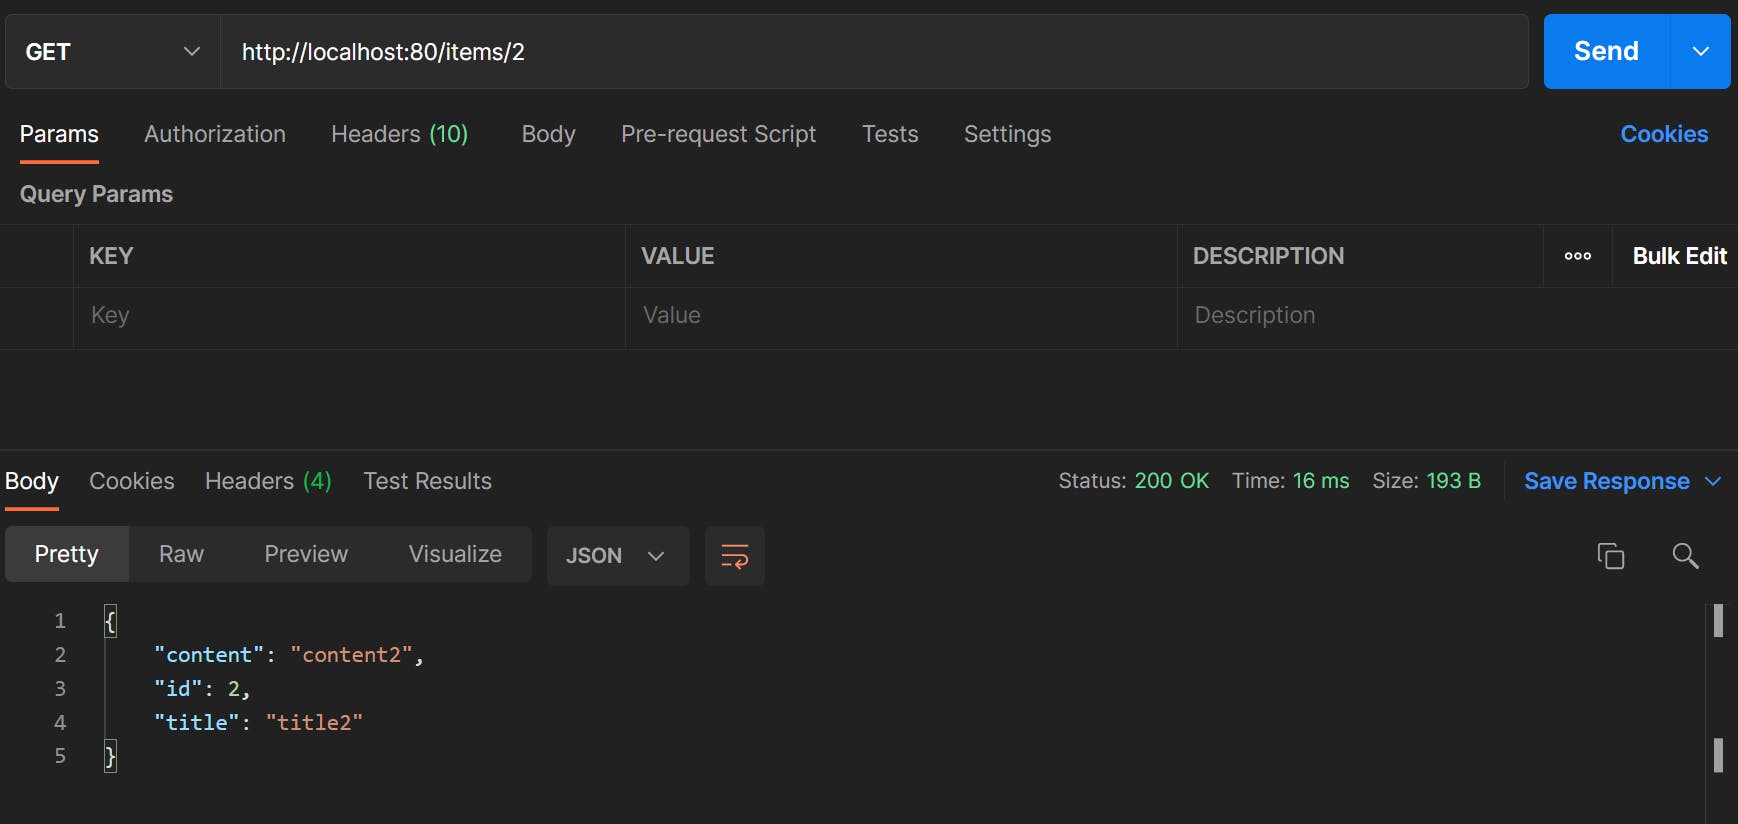Click the request URL field
The width and height of the screenshot is (1738, 824).
click(x=874, y=52)
